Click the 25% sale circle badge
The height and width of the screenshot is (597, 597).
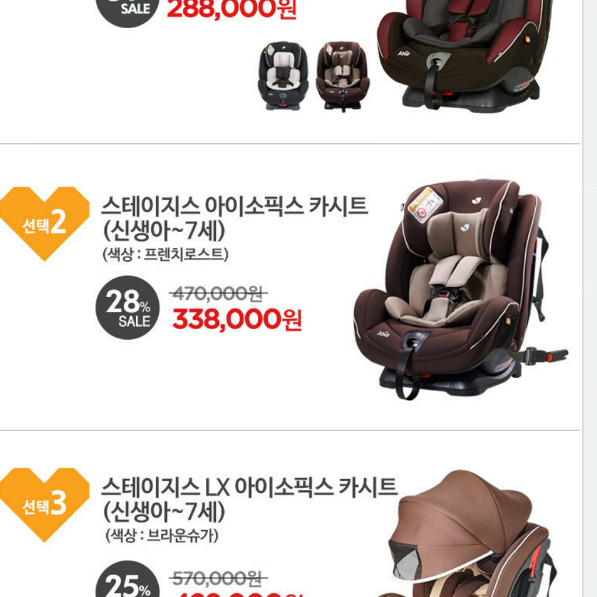pyautogui.click(x=128, y=579)
